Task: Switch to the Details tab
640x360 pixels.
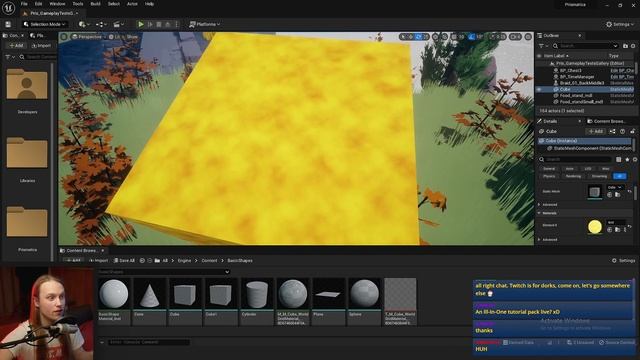Action: click(550, 121)
